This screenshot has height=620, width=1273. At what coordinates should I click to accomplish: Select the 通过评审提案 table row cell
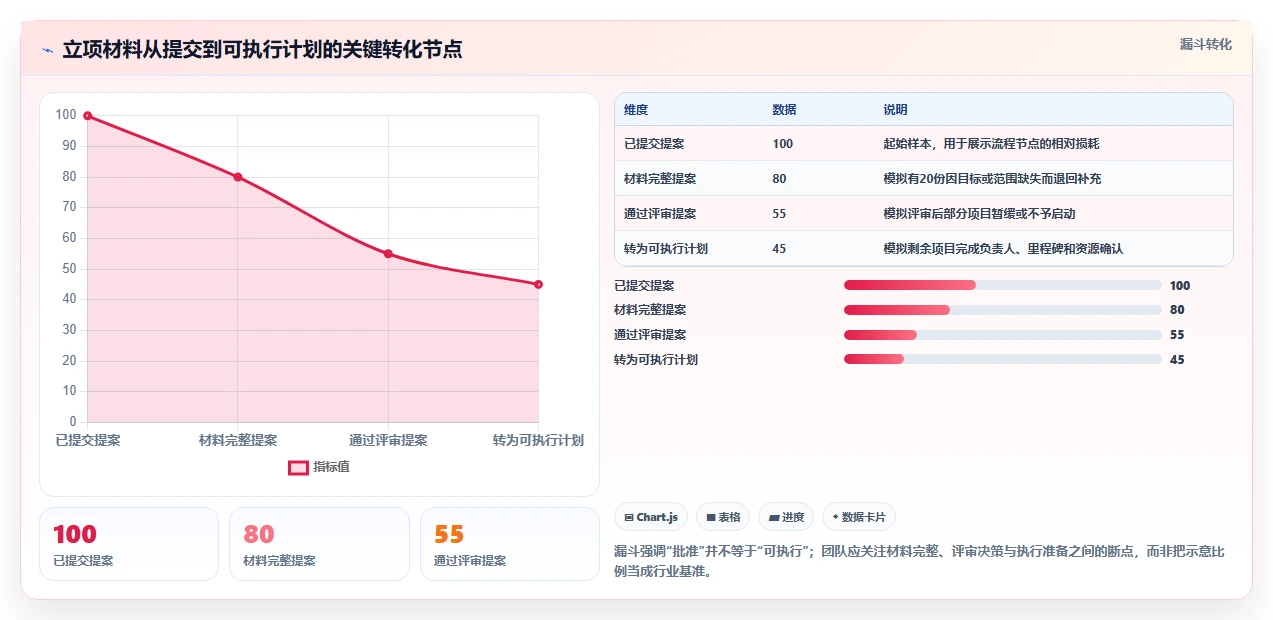pos(660,214)
